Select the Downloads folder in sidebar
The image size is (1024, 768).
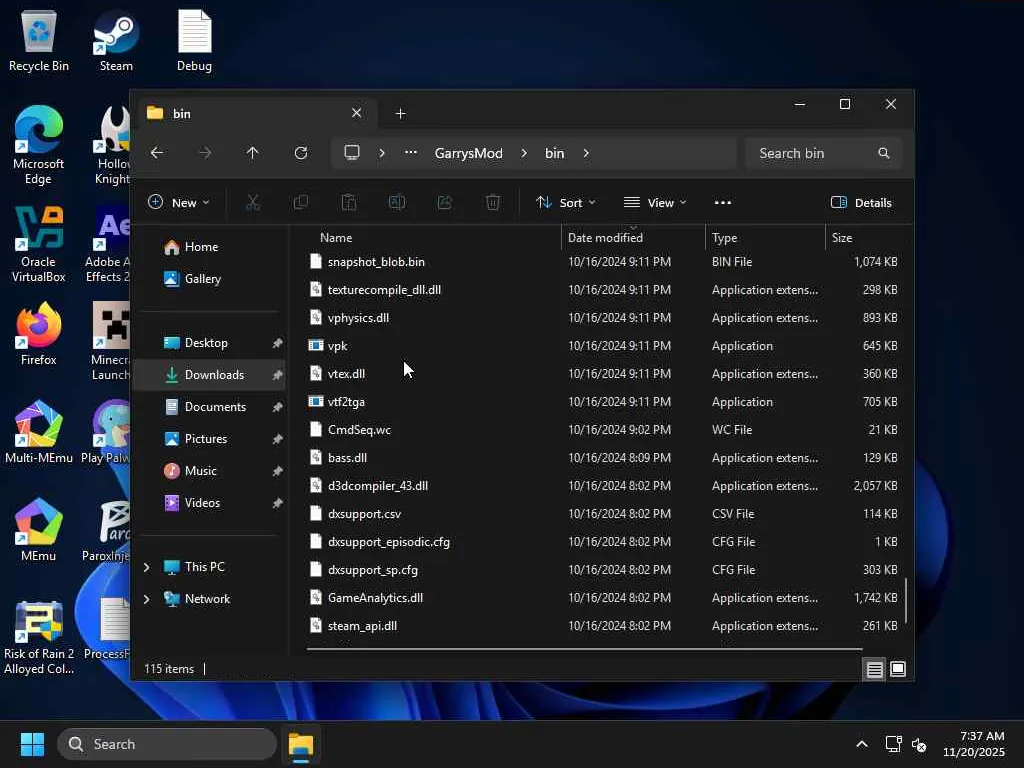214,375
